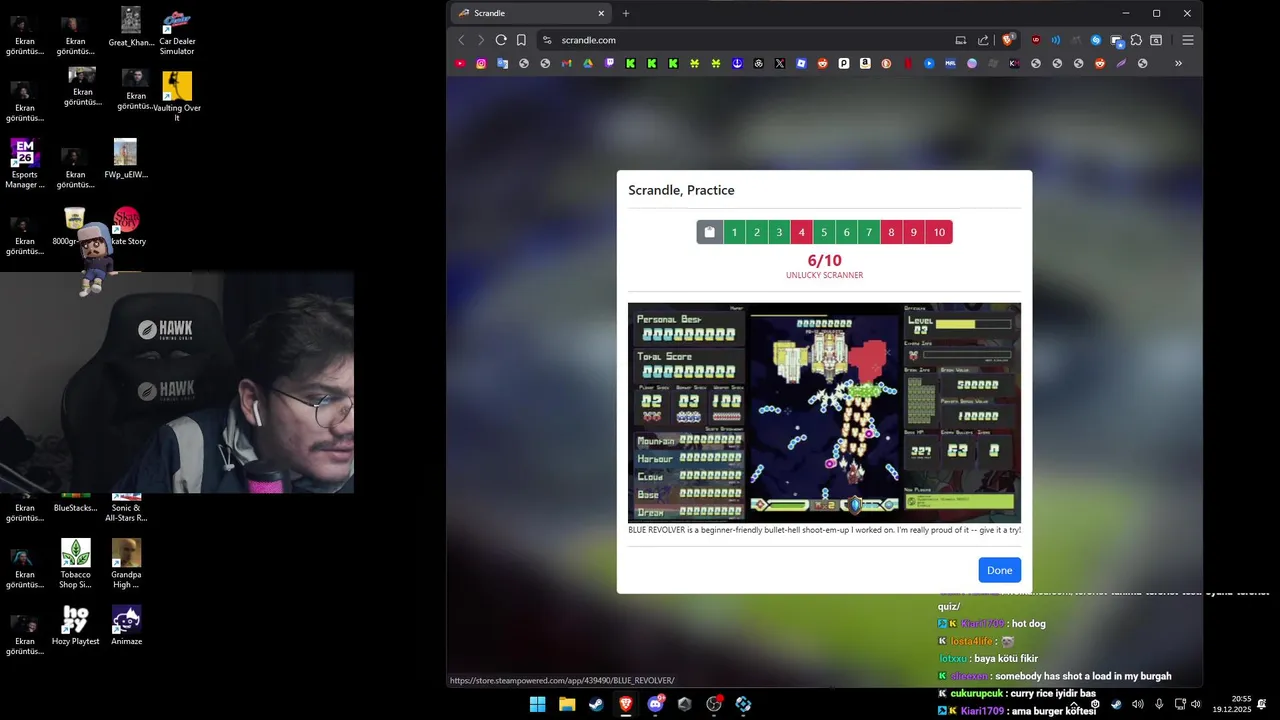Image resolution: width=1280 pixels, height=720 pixels.
Task: Click the share icon in address bar
Action: (983, 40)
